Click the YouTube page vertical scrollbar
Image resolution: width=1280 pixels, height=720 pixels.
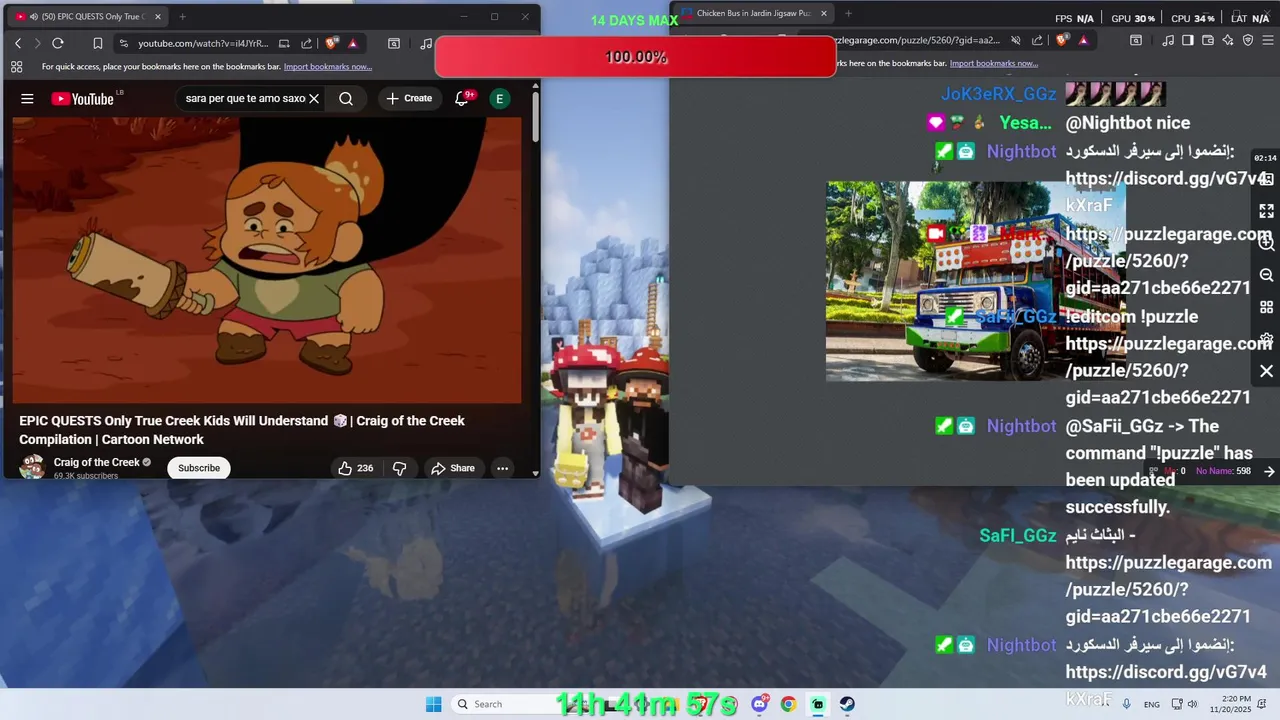click(535, 117)
